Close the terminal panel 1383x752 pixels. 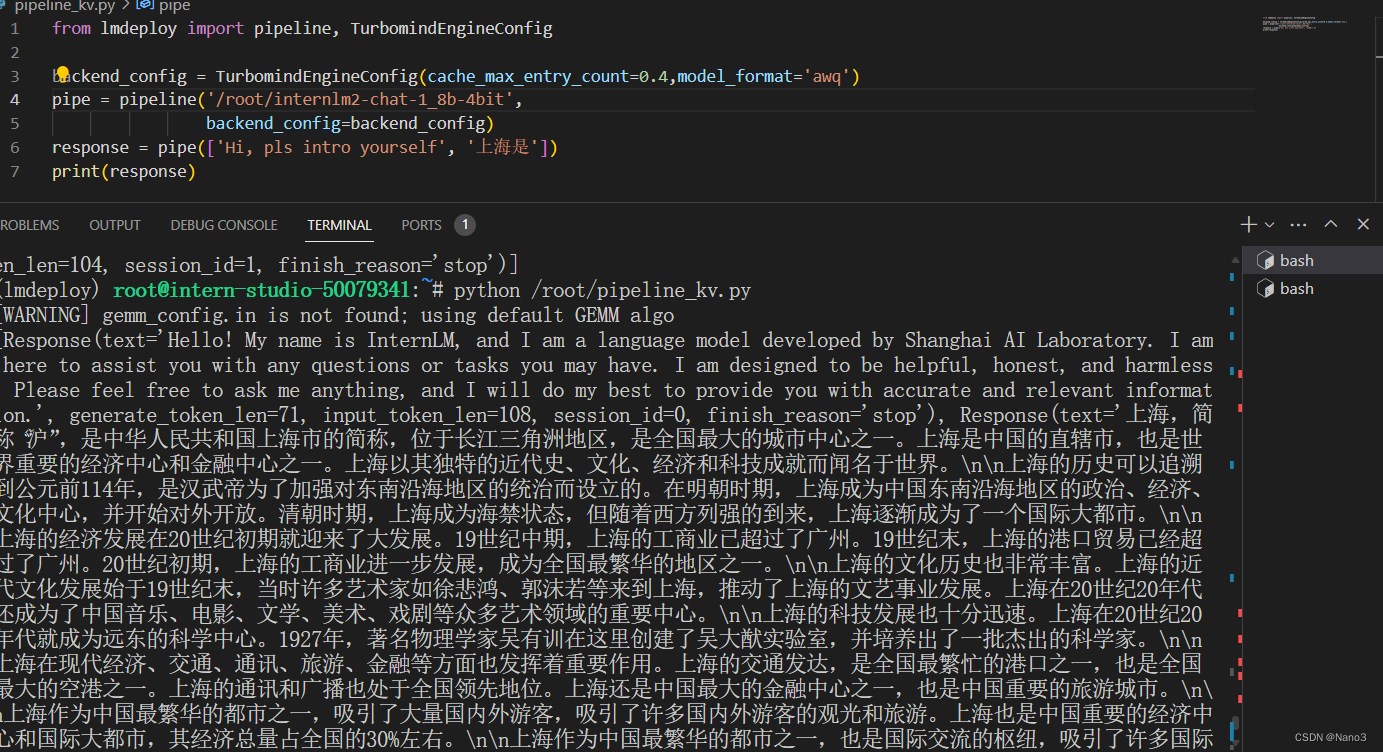tap(1363, 225)
